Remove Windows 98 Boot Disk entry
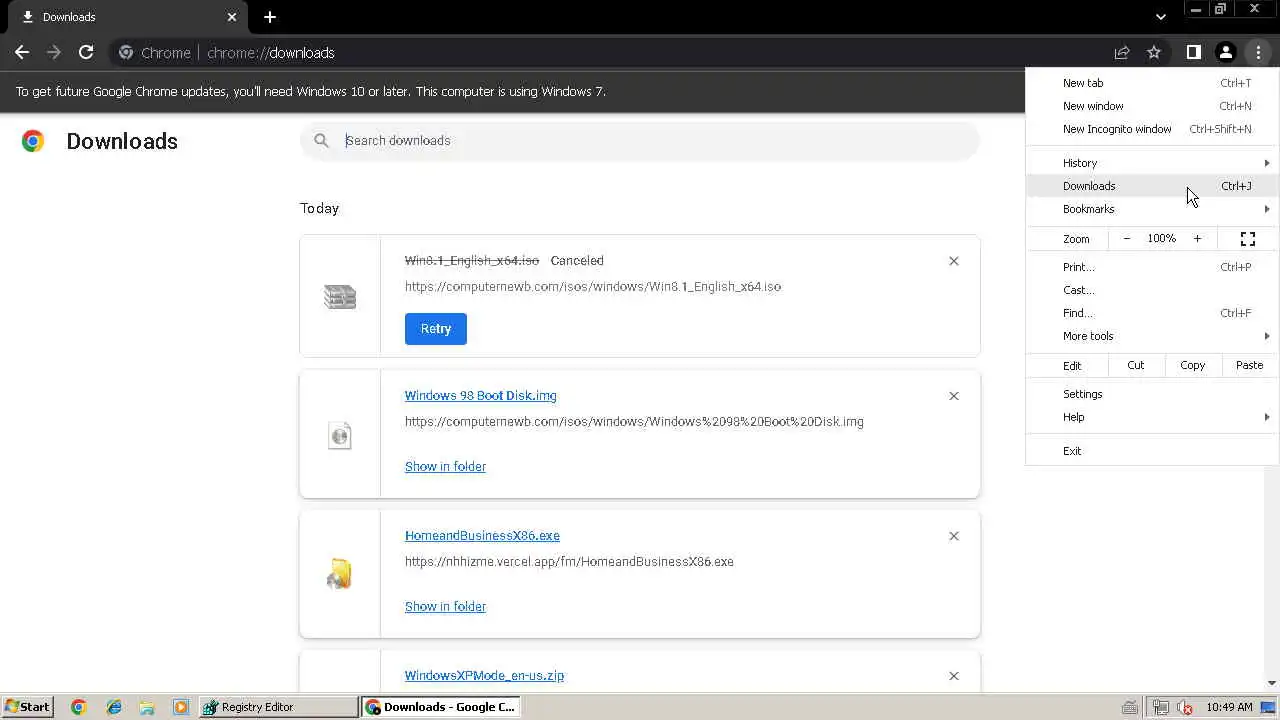Screen dimensions: 1280x720 (953, 396)
